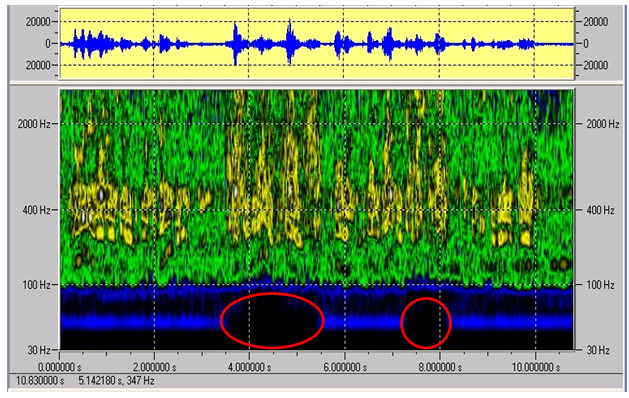Click the spectrogram display panel

pos(317,219)
